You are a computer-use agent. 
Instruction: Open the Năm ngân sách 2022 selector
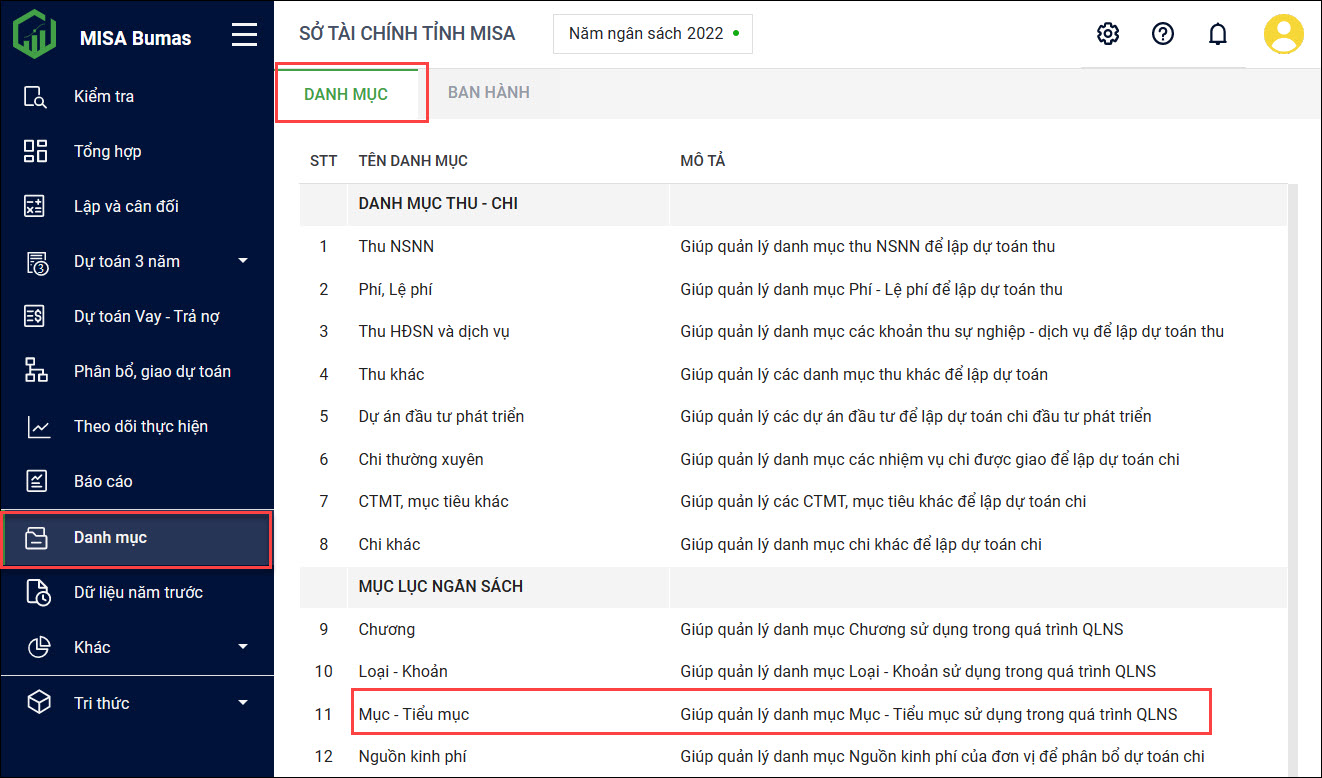coord(652,34)
